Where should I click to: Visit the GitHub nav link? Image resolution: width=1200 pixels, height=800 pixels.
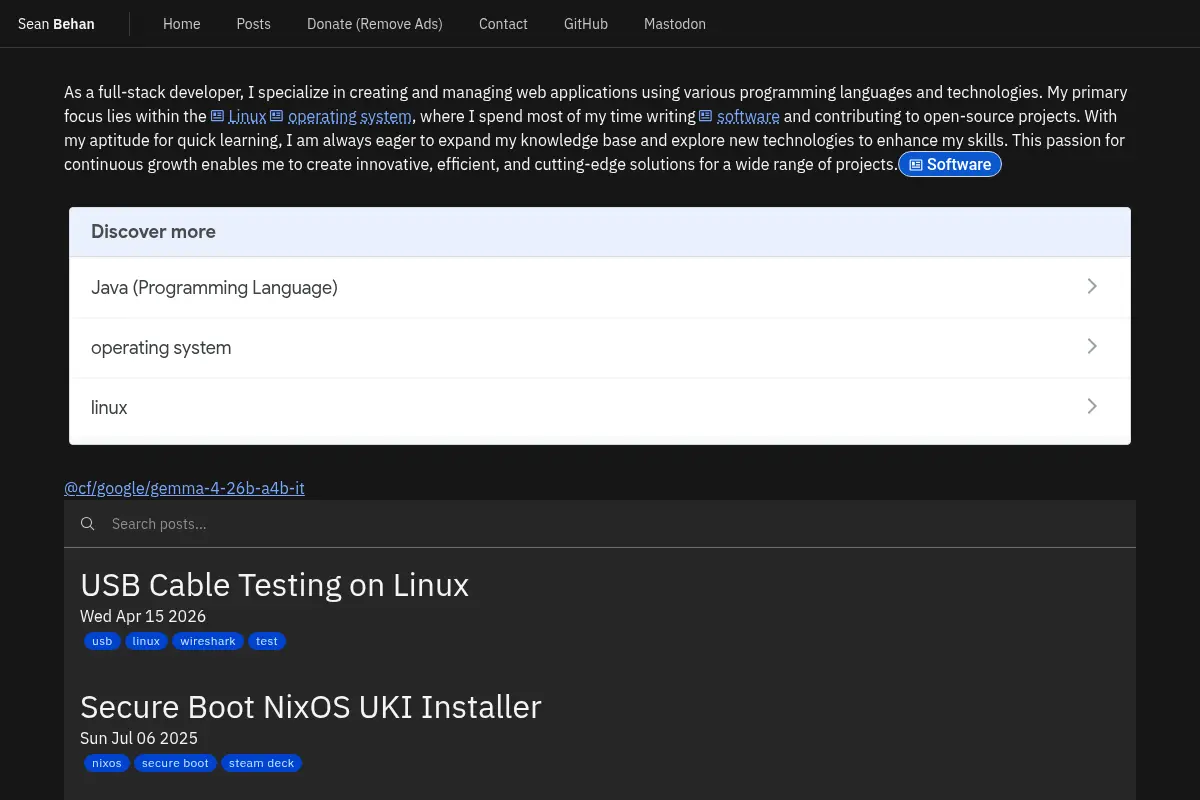586,24
